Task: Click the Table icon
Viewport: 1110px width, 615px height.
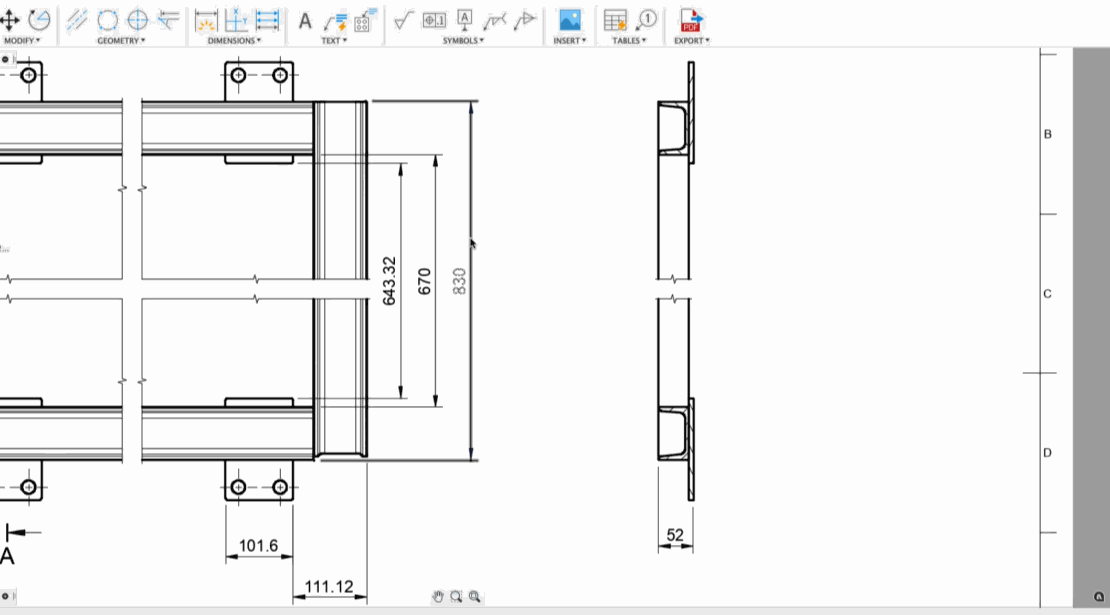Action: (615, 21)
